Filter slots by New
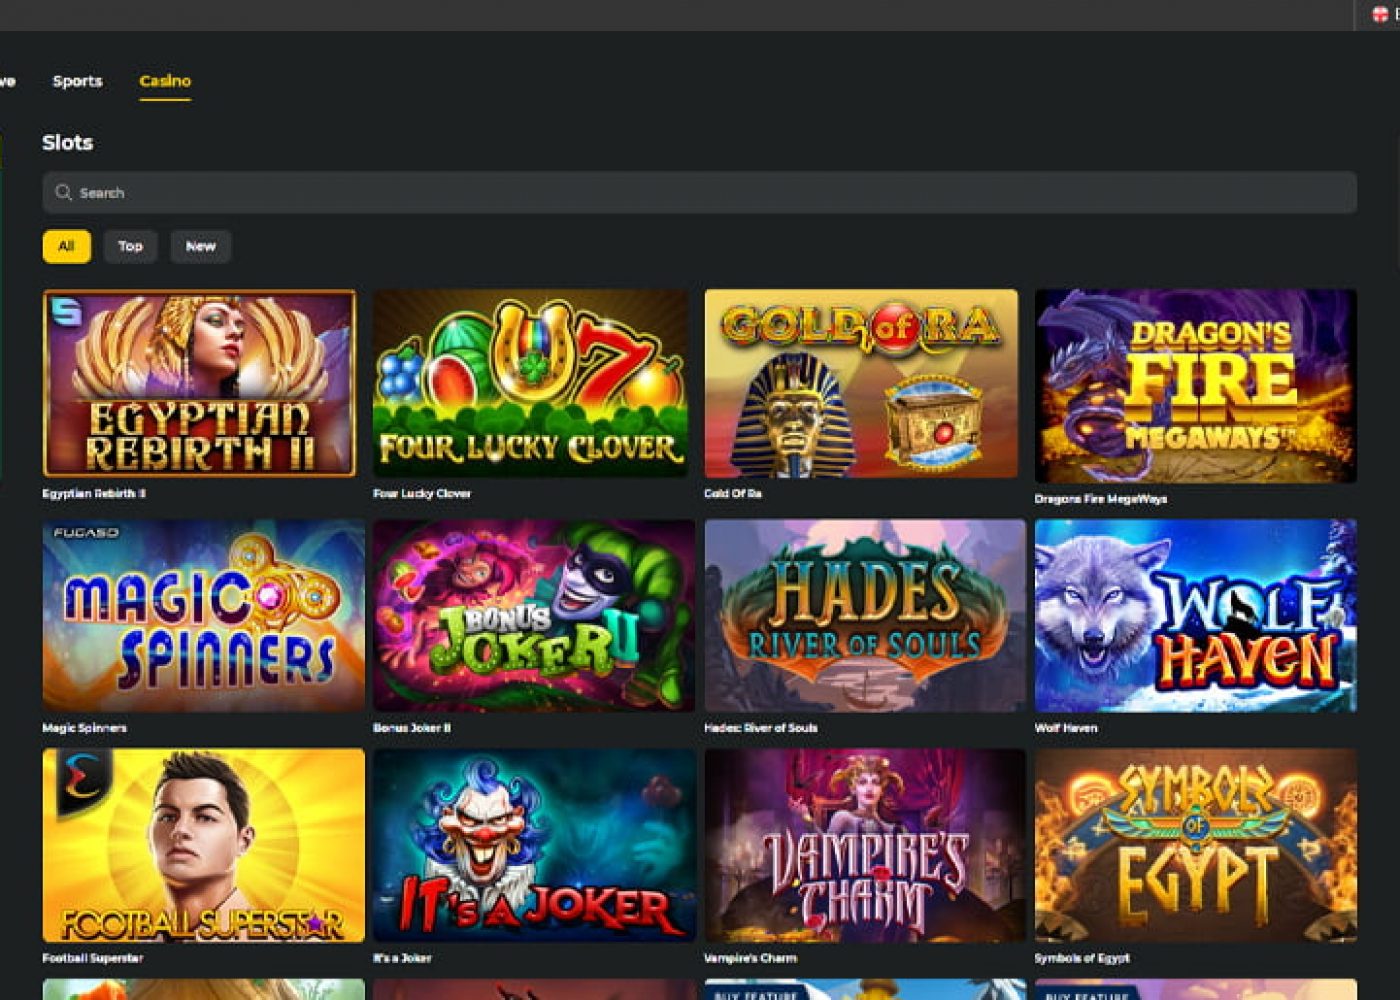Image resolution: width=1400 pixels, height=1000 pixels. [200, 246]
